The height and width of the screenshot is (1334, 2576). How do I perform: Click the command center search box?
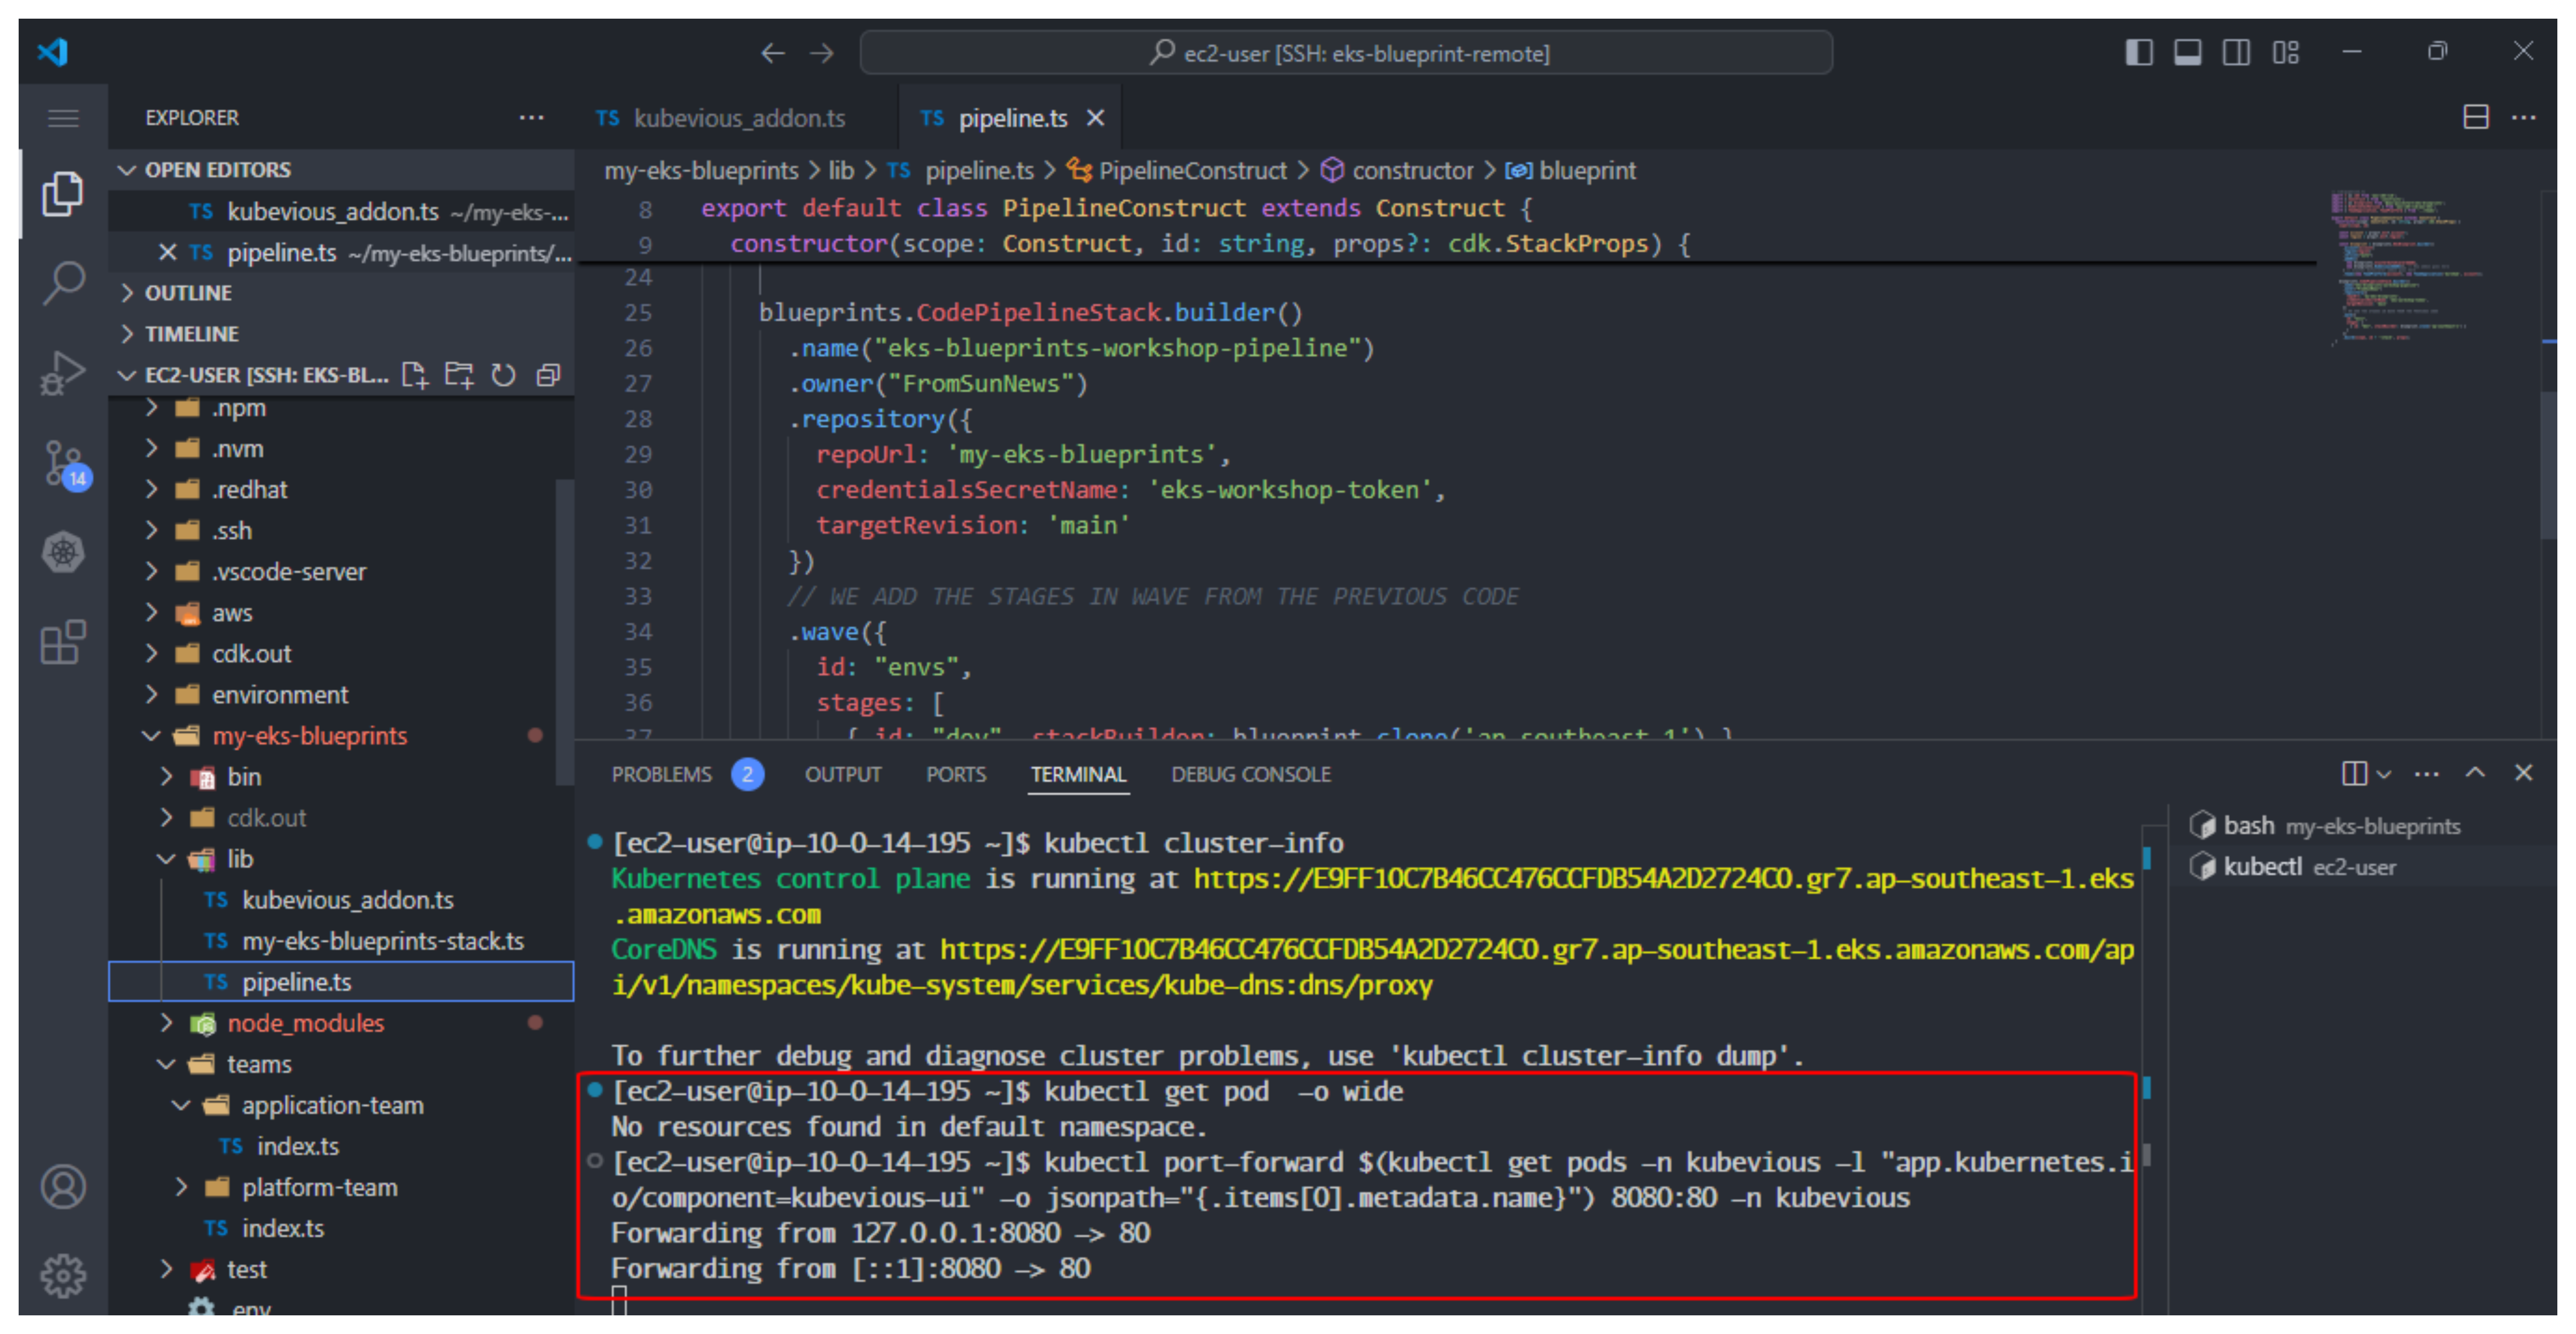pyautogui.click(x=1346, y=53)
